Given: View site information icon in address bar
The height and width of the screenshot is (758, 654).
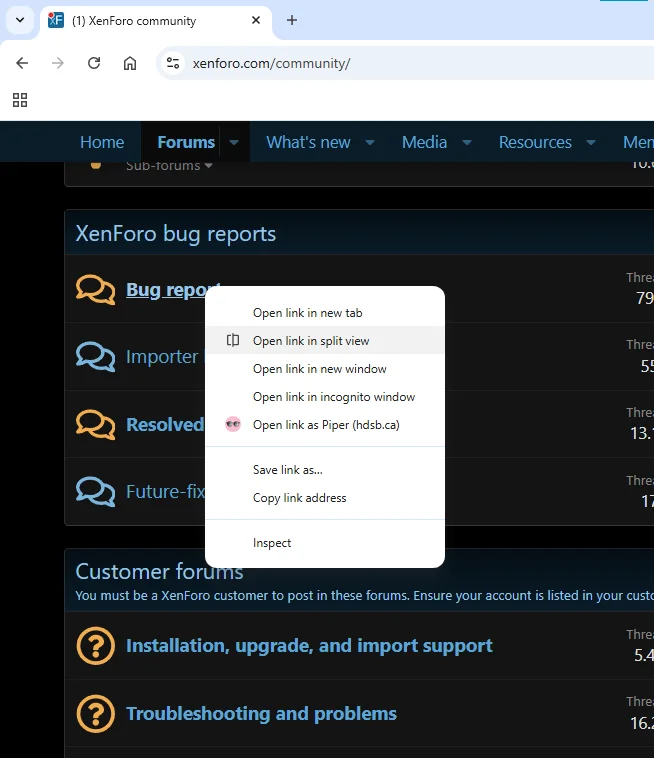Looking at the screenshot, I should pos(173,63).
